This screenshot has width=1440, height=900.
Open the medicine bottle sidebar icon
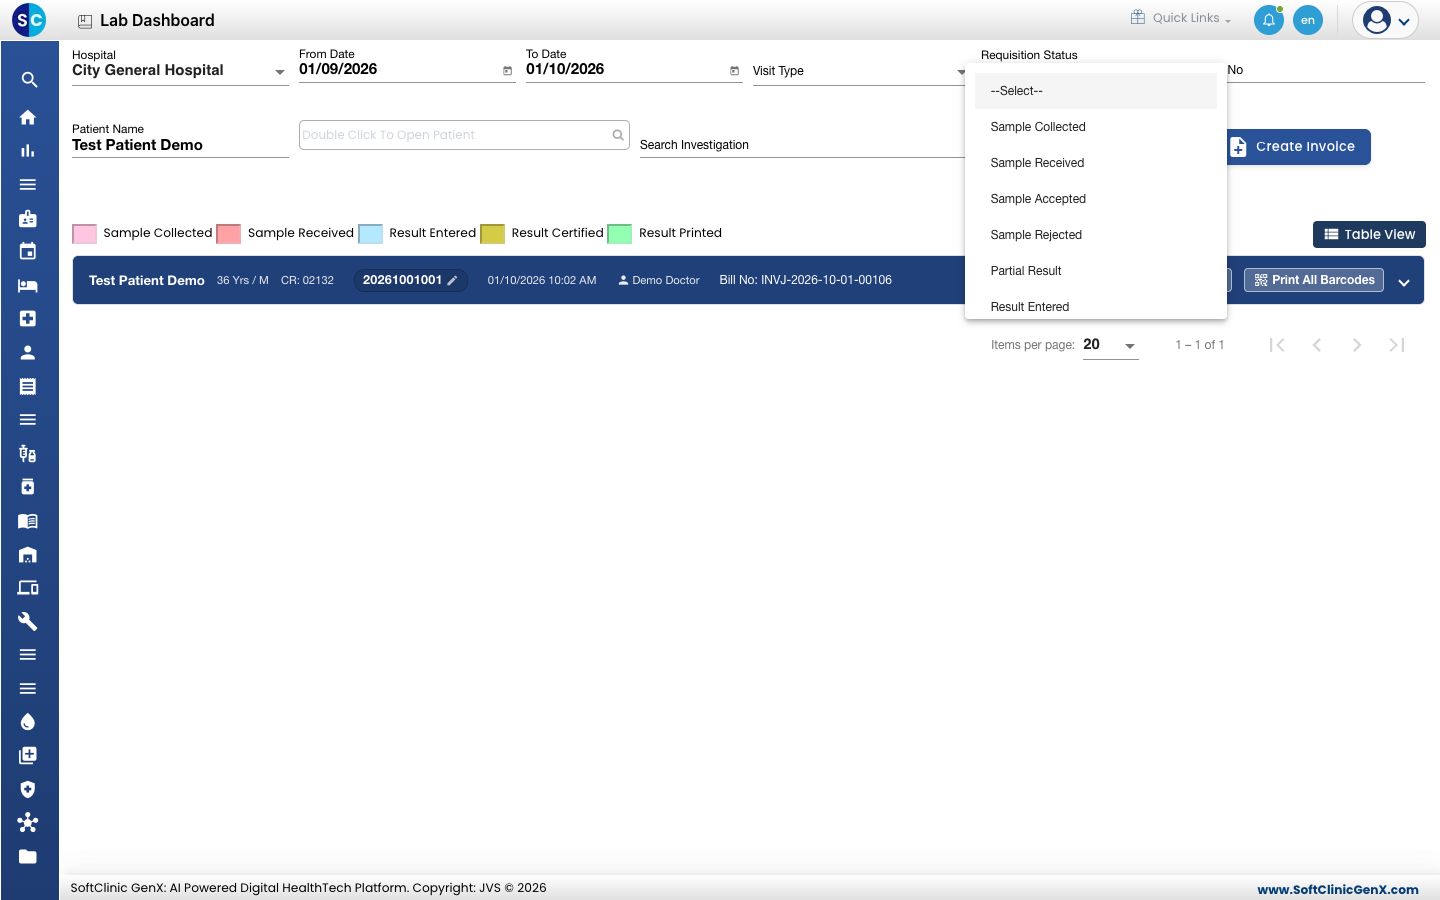(x=28, y=487)
